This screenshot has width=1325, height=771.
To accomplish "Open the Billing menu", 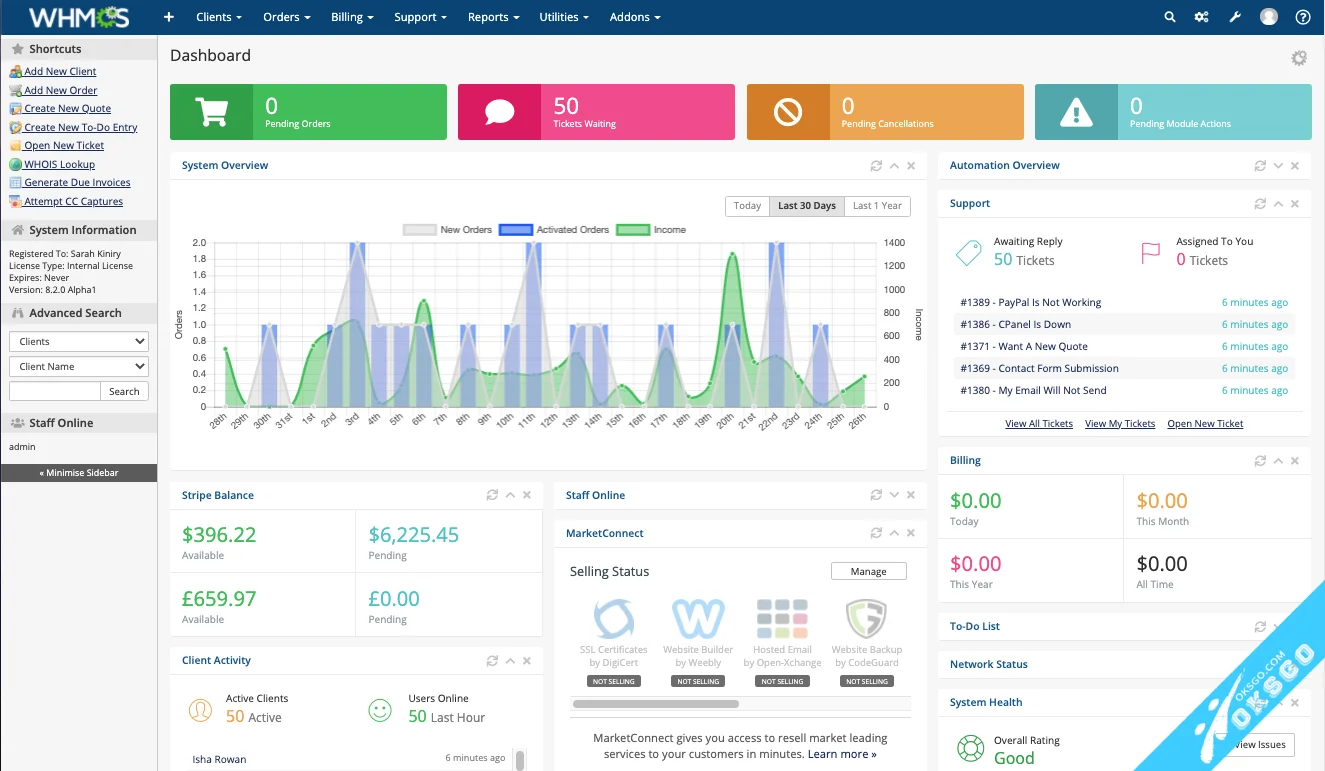I will [x=351, y=17].
